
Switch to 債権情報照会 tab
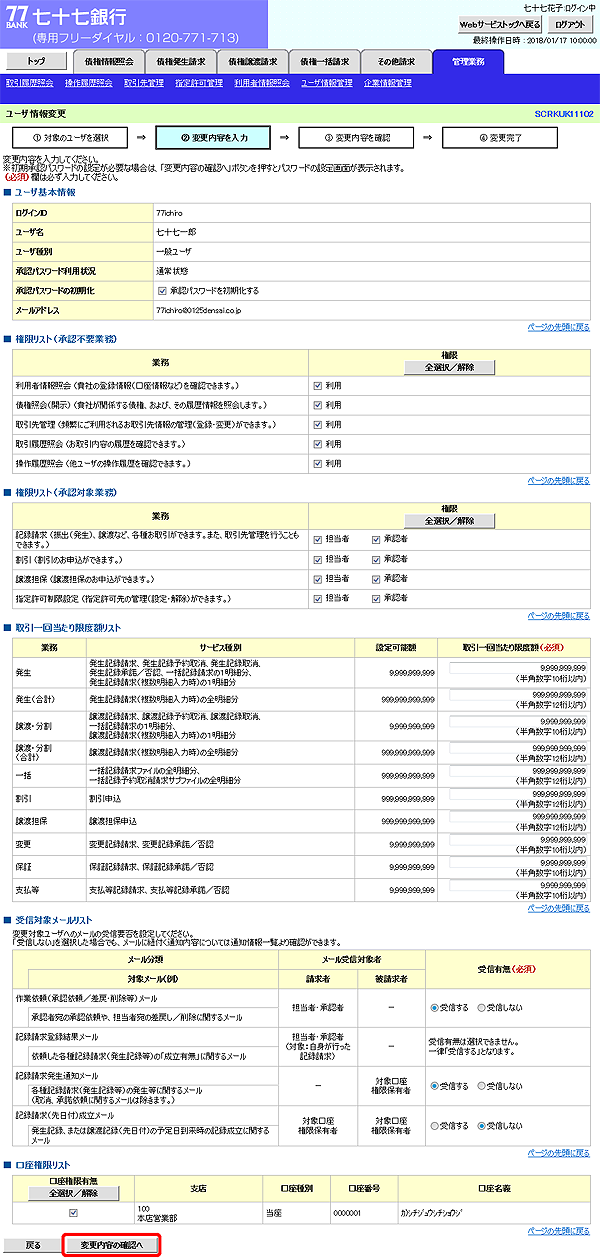coord(109,61)
